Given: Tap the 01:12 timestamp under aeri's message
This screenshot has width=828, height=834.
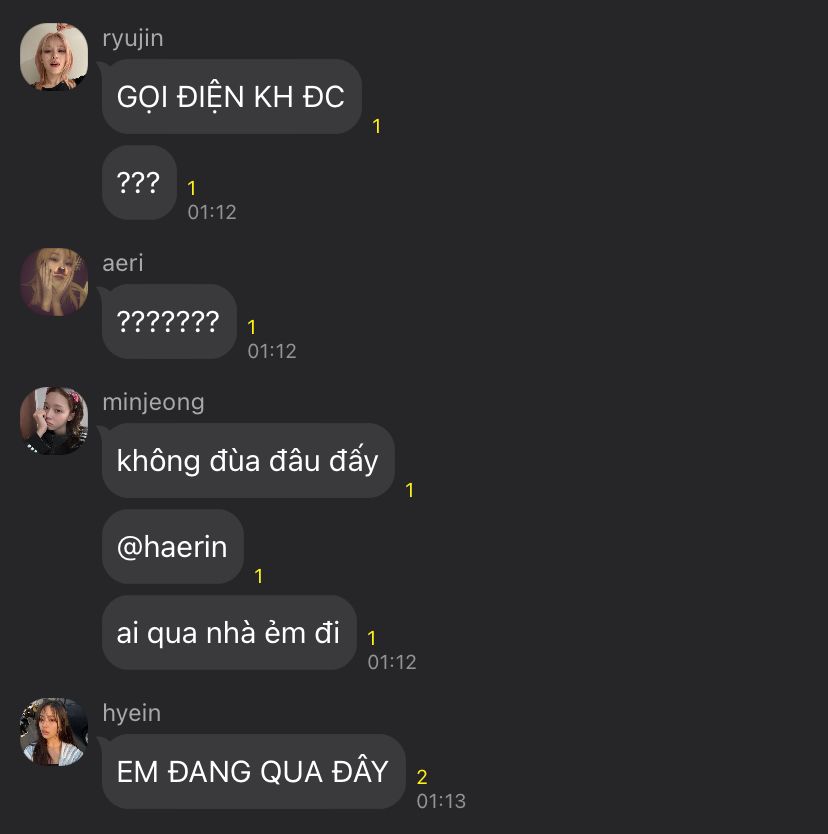Looking at the screenshot, I should (272, 351).
